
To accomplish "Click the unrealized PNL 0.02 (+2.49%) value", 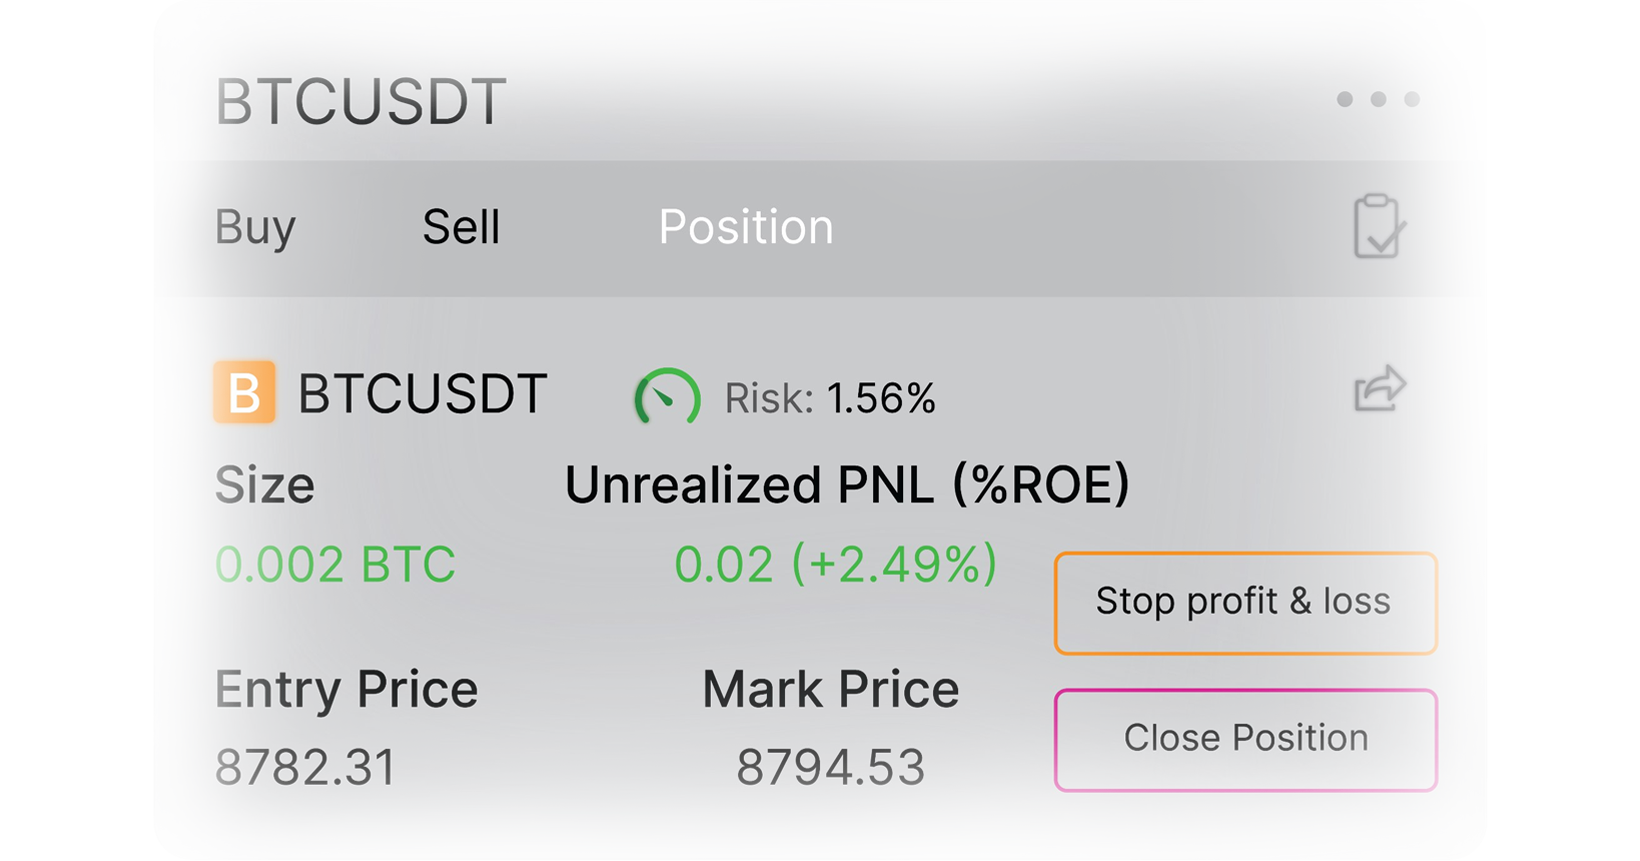I will (x=835, y=564).
